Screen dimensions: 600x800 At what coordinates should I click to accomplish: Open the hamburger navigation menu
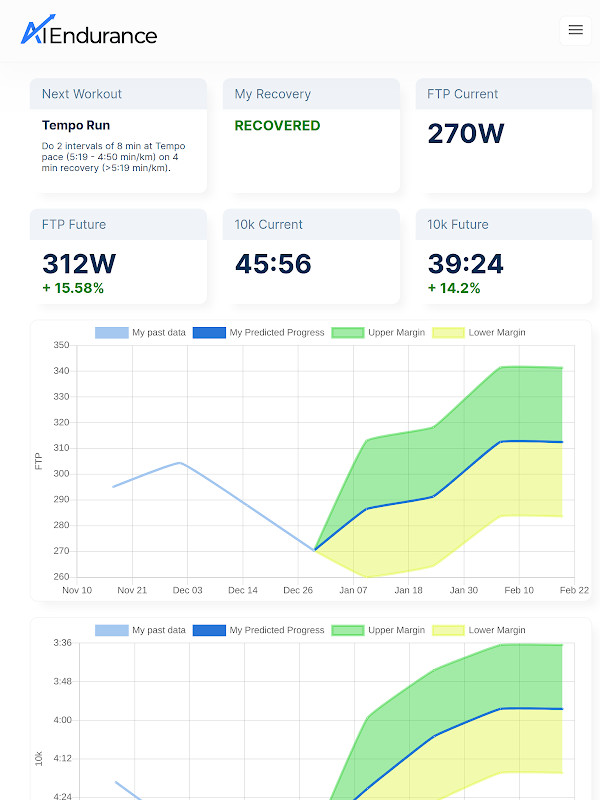coord(575,30)
